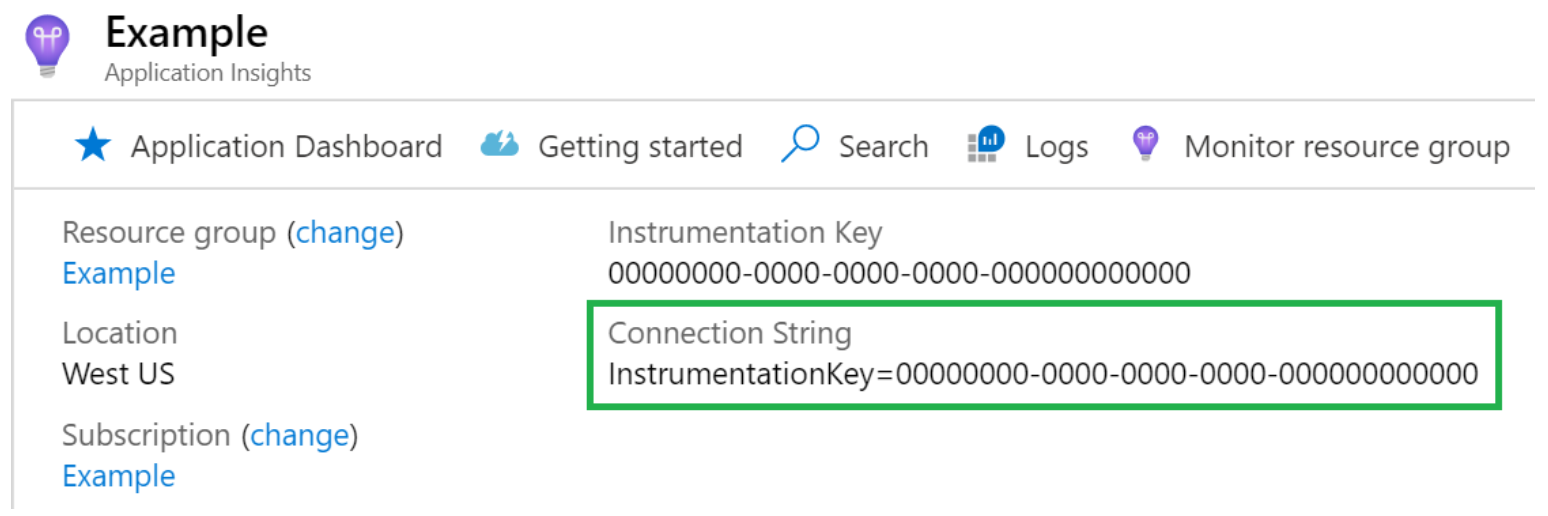Image resolution: width=1548 pixels, height=516 pixels.
Task: Click the Application Dashboard star icon
Action: 93,146
